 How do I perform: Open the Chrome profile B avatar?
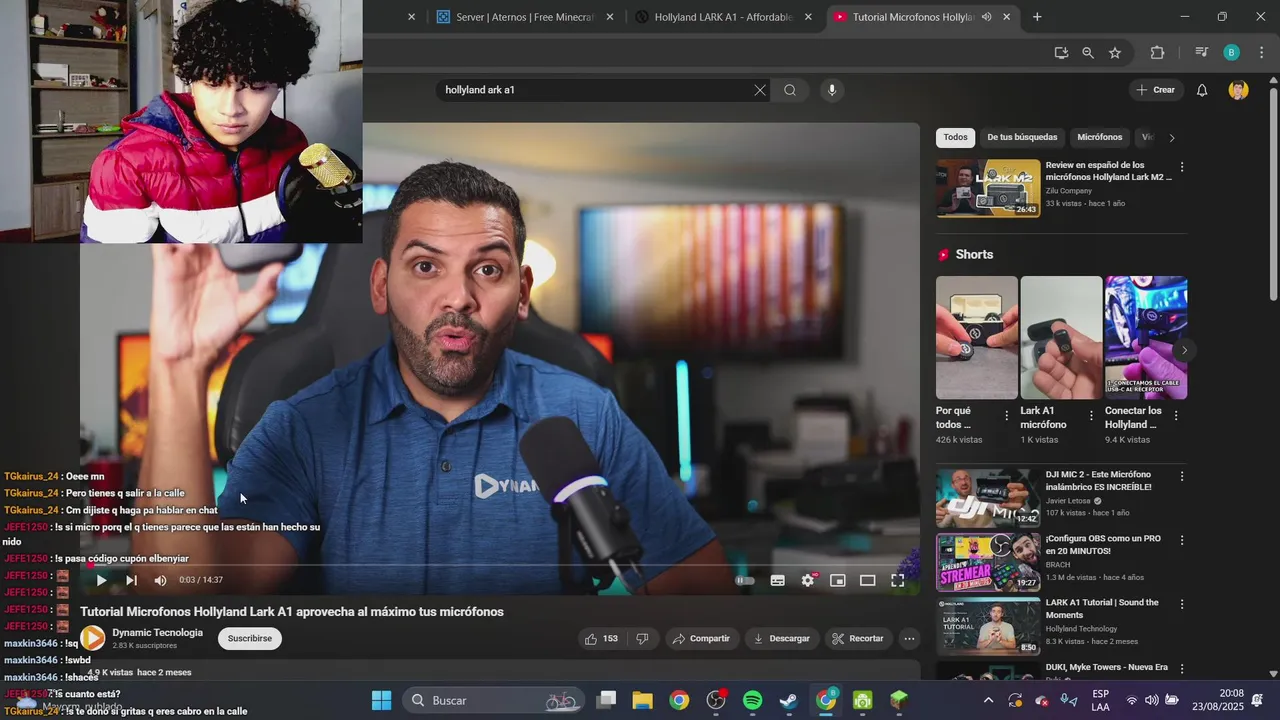(1232, 53)
